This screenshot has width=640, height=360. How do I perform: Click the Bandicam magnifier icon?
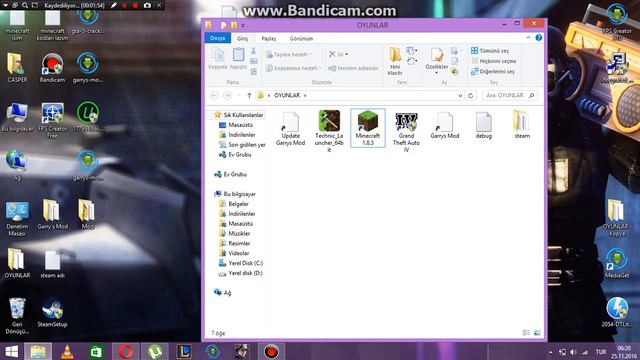[25, 5]
